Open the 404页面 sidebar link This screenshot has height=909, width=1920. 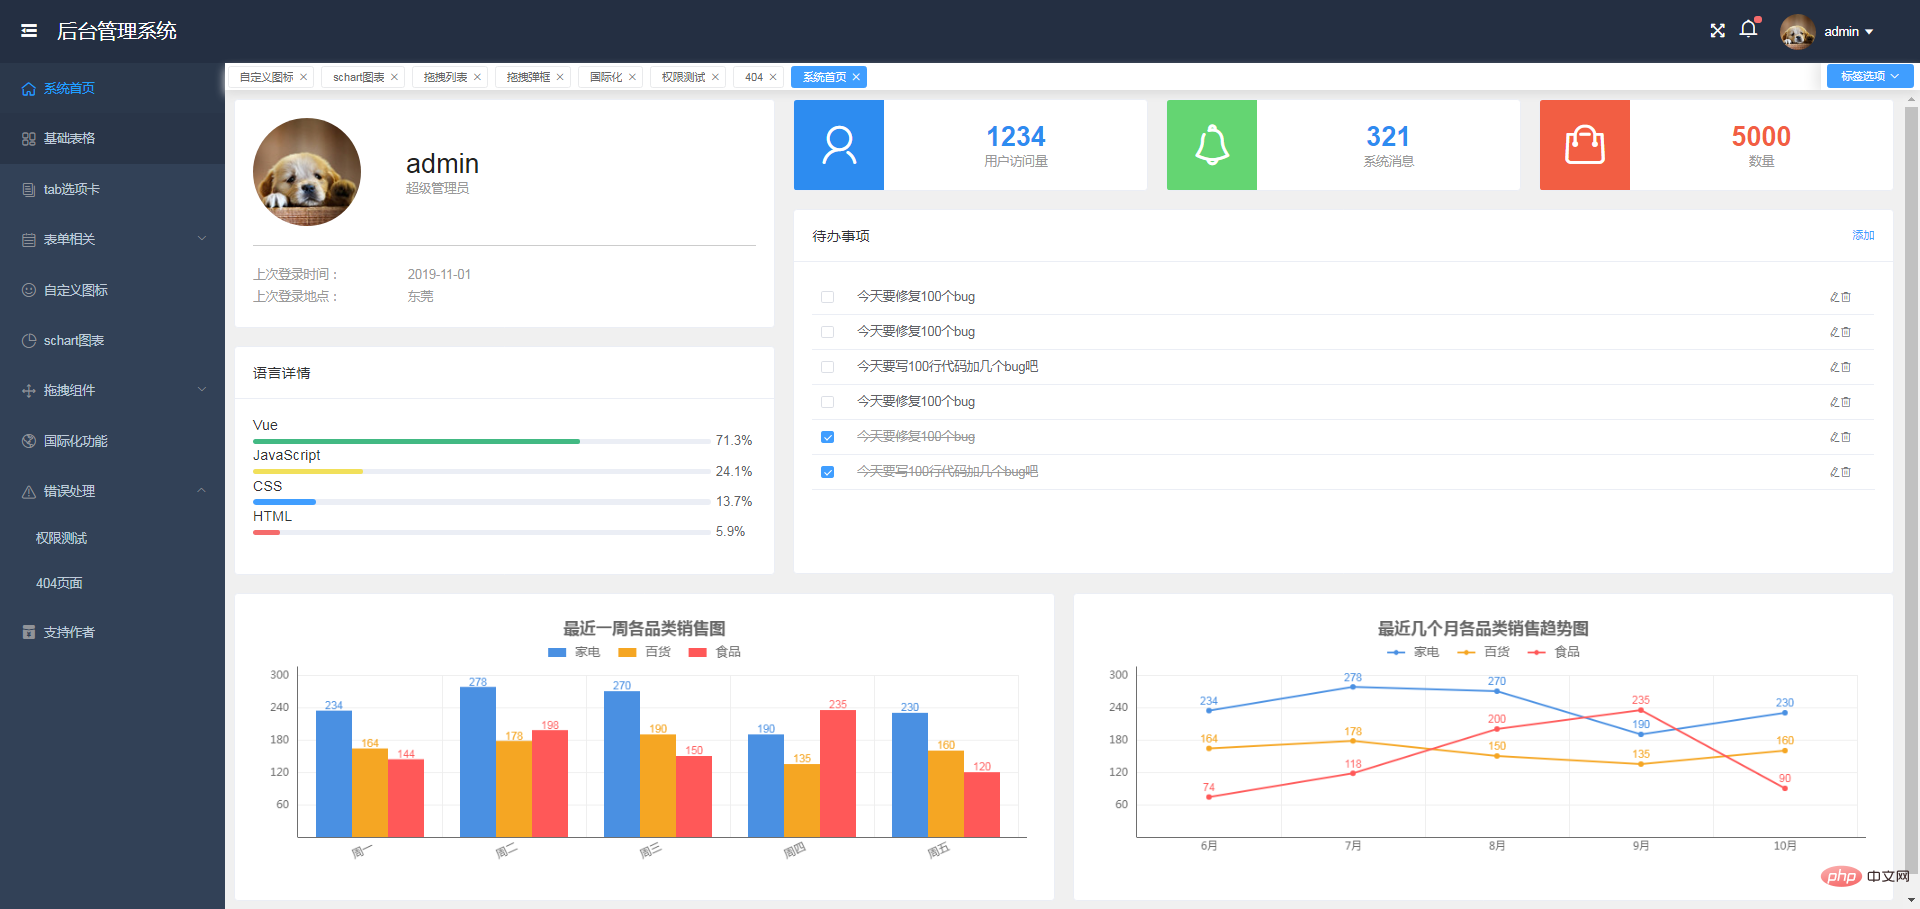(x=59, y=583)
